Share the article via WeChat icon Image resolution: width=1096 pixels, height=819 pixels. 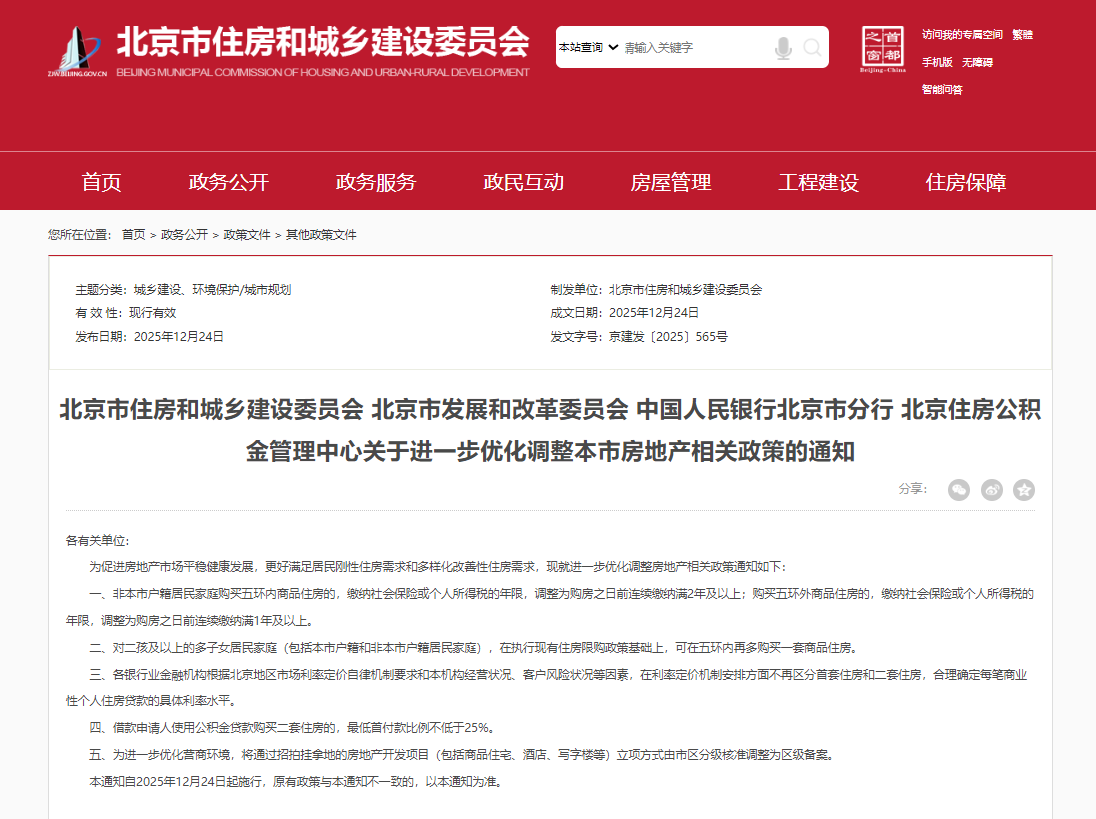point(959,489)
